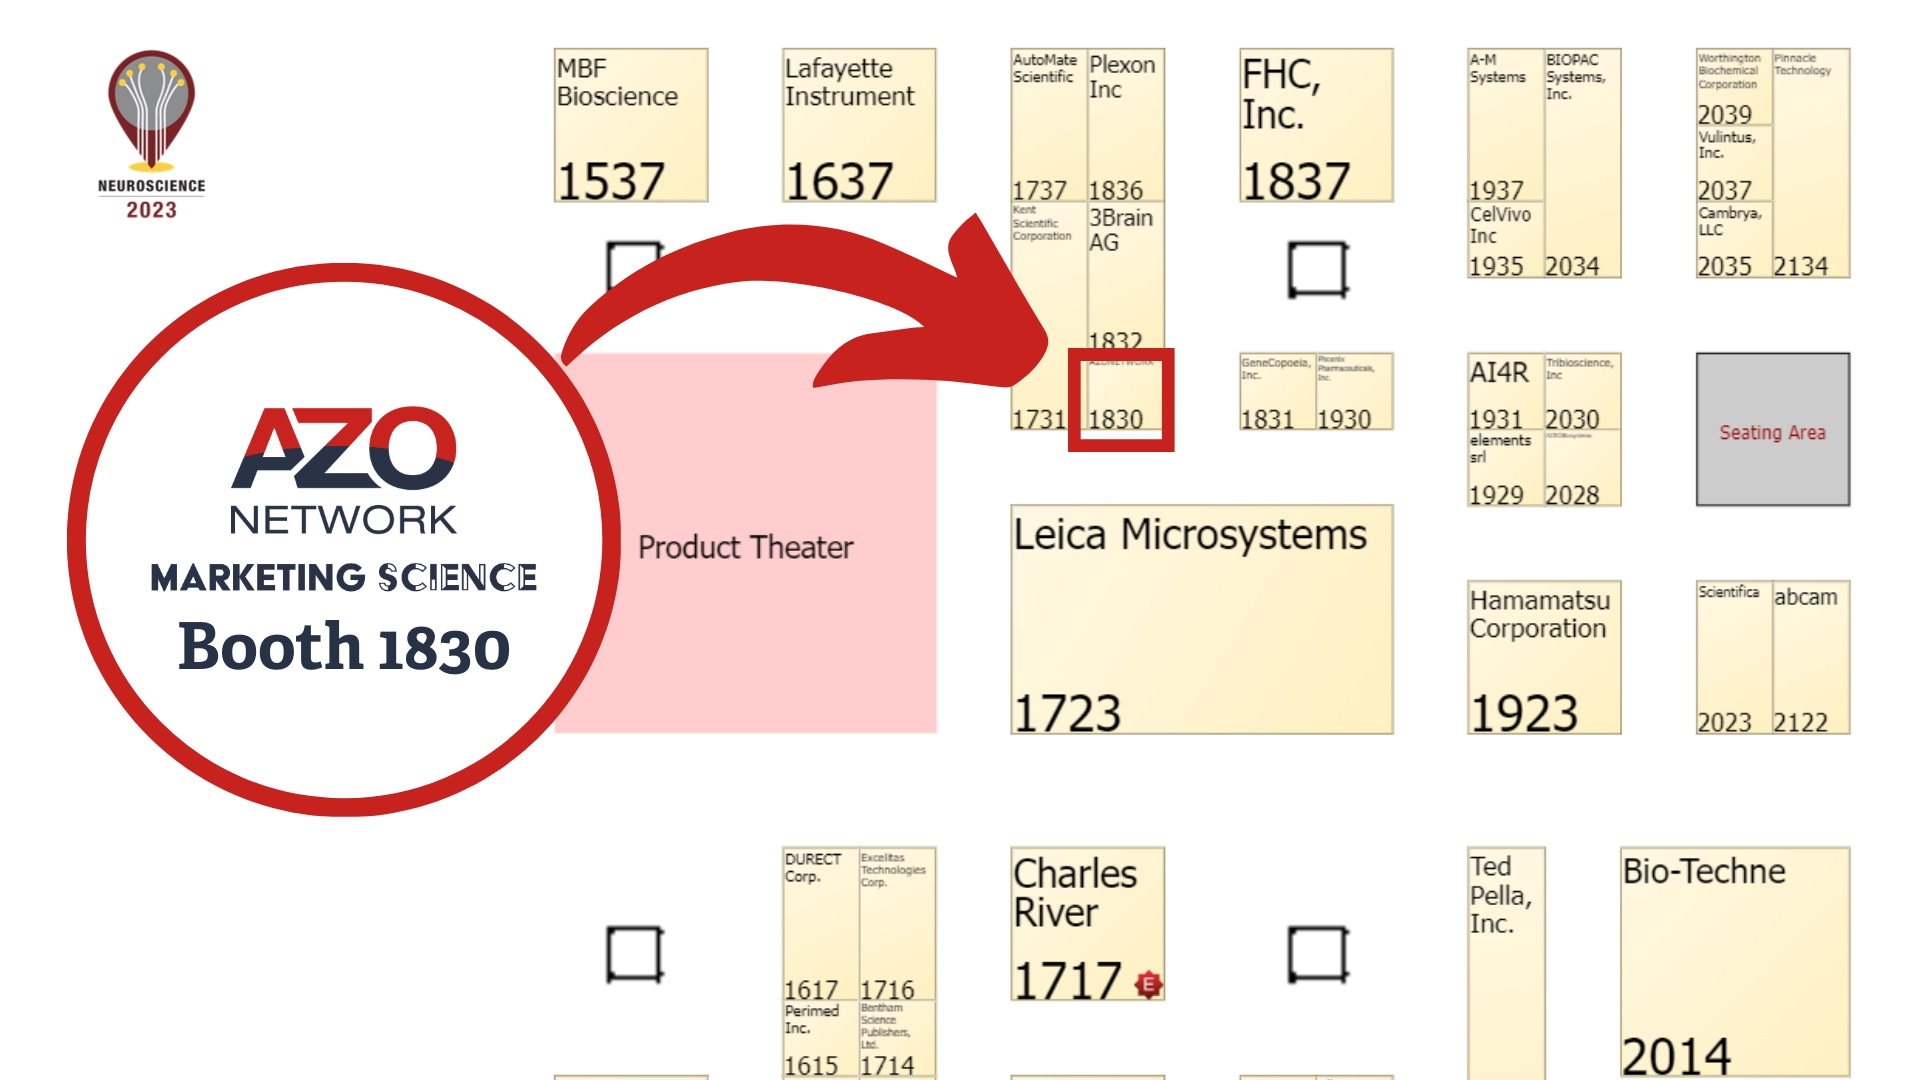1920x1080 pixels.
Task: Select AI4R booth 1931
Action: coord(1505,392)
